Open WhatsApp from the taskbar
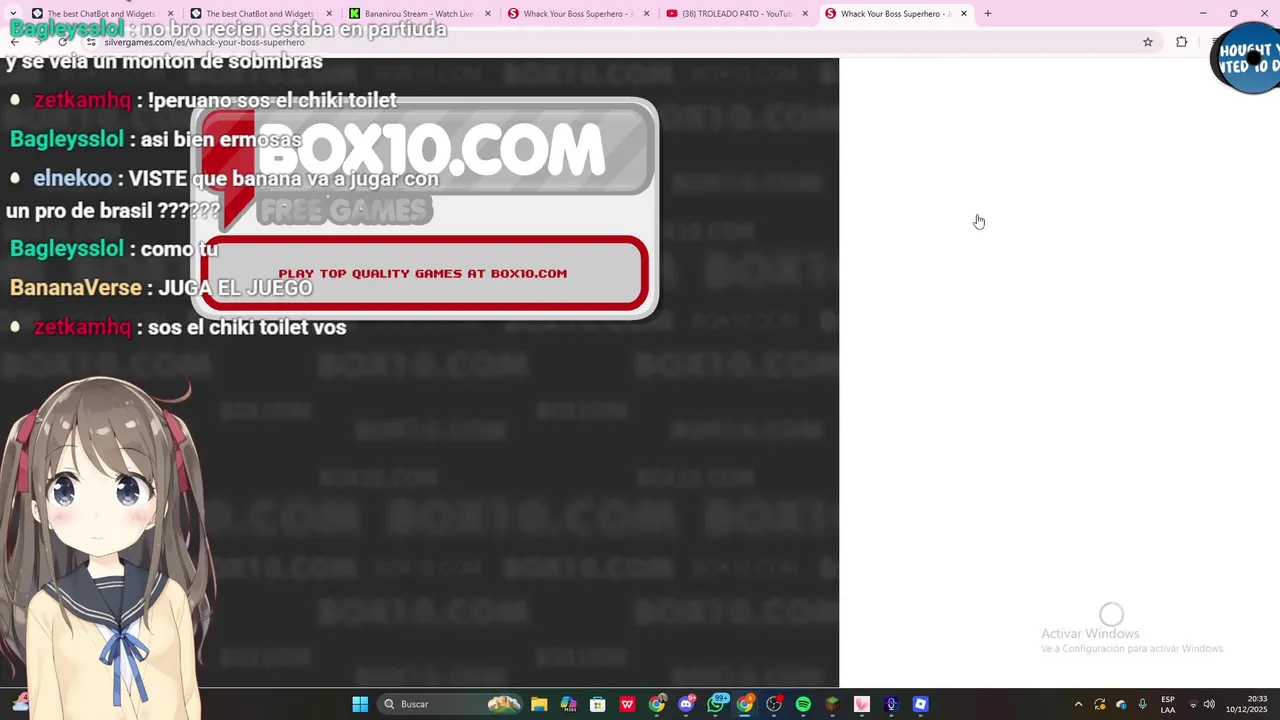 tap(716, 704)
